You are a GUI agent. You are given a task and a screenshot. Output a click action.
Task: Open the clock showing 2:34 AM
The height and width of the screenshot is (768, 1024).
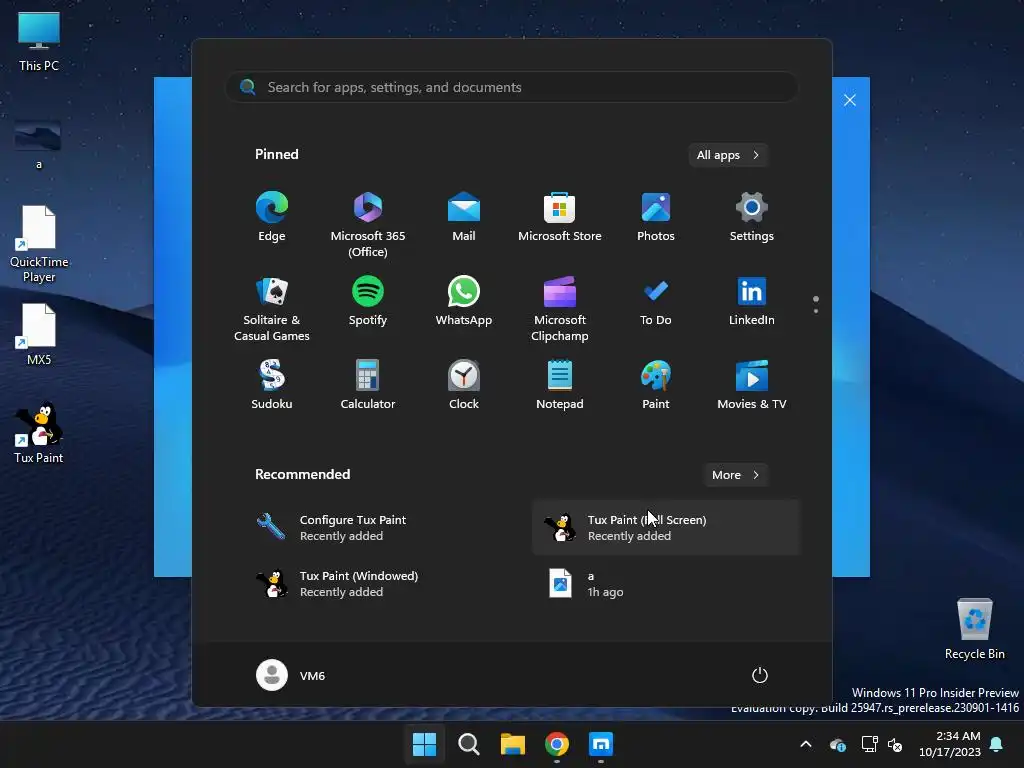[x=950, y=744]
